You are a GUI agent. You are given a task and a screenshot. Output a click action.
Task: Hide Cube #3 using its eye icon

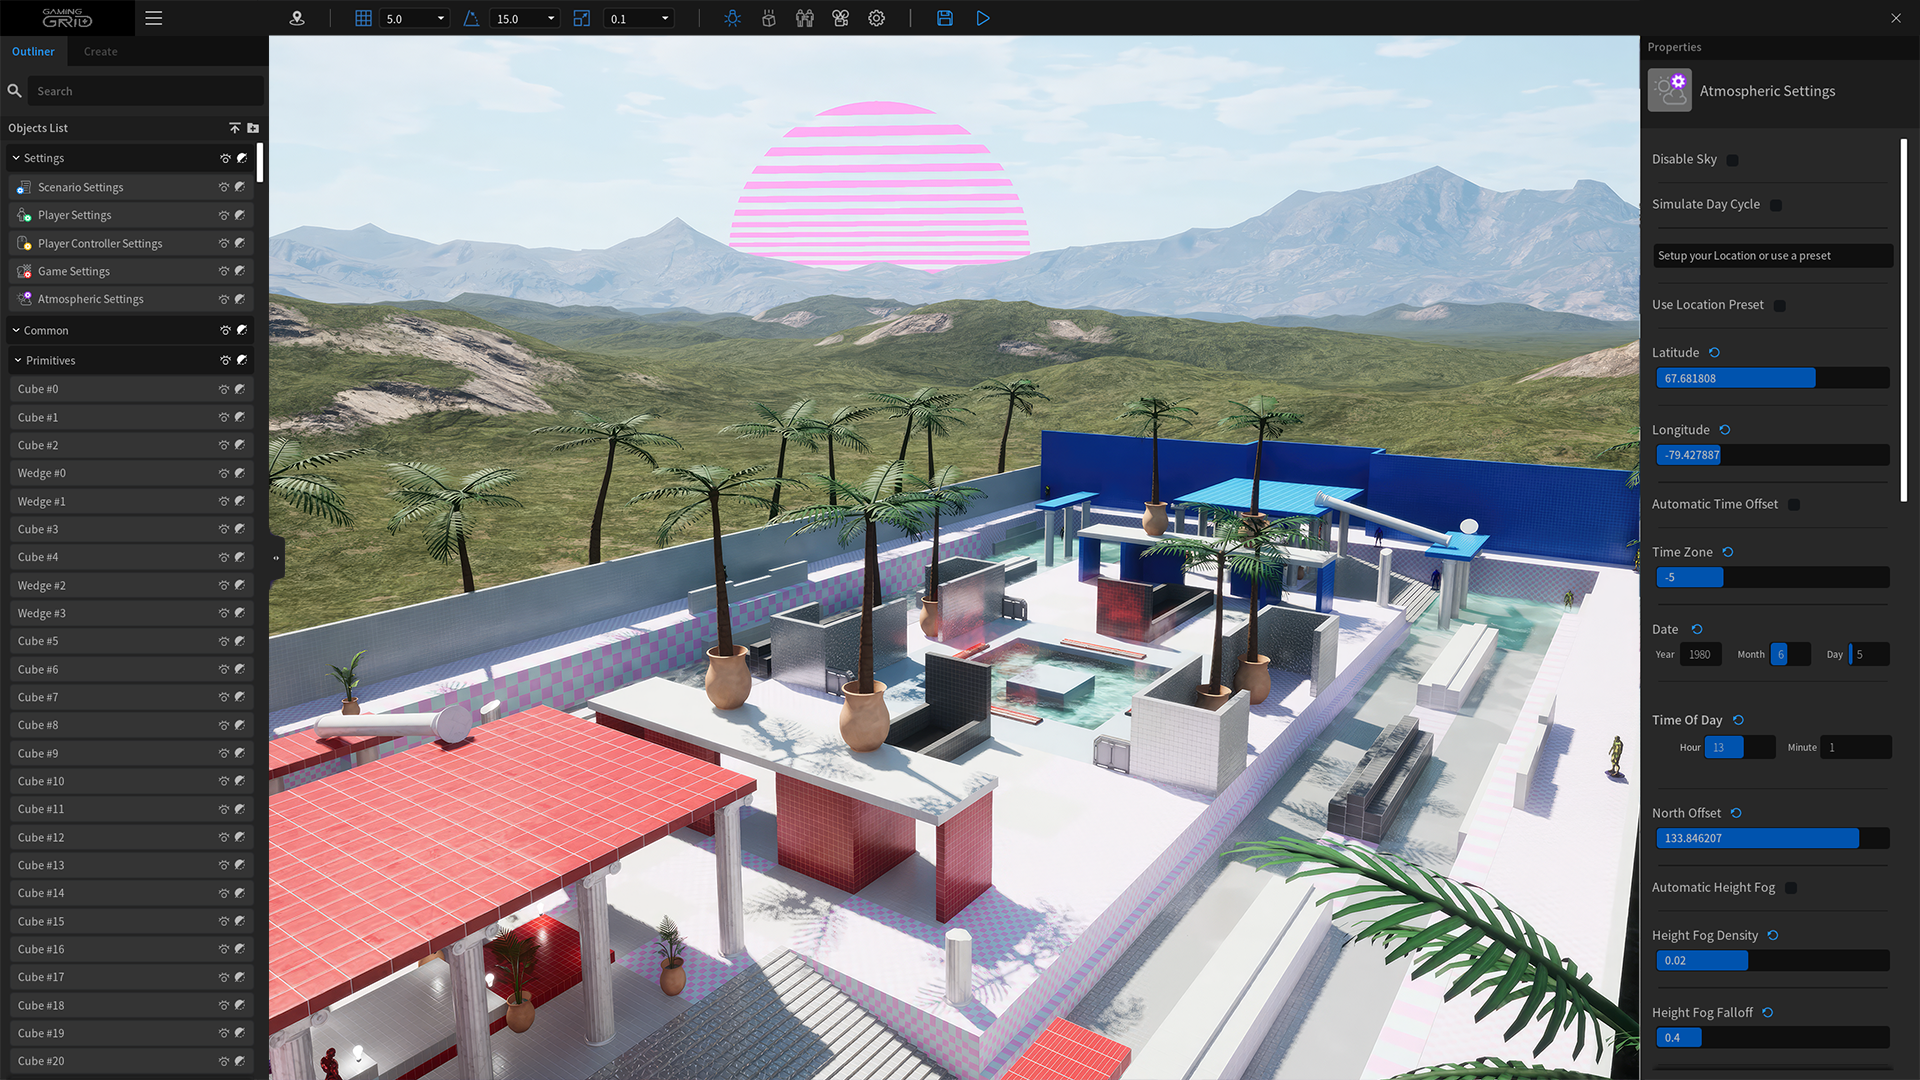224,529
